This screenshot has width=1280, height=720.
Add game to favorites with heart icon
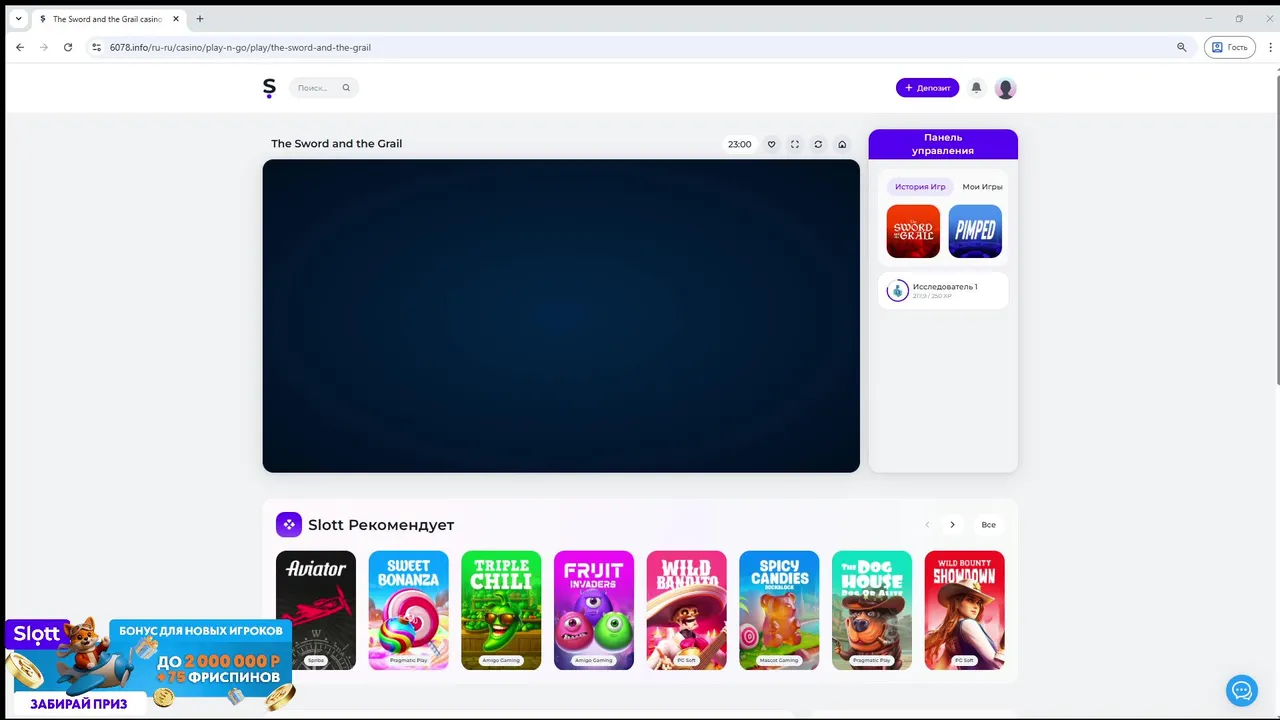coord(771,144)
